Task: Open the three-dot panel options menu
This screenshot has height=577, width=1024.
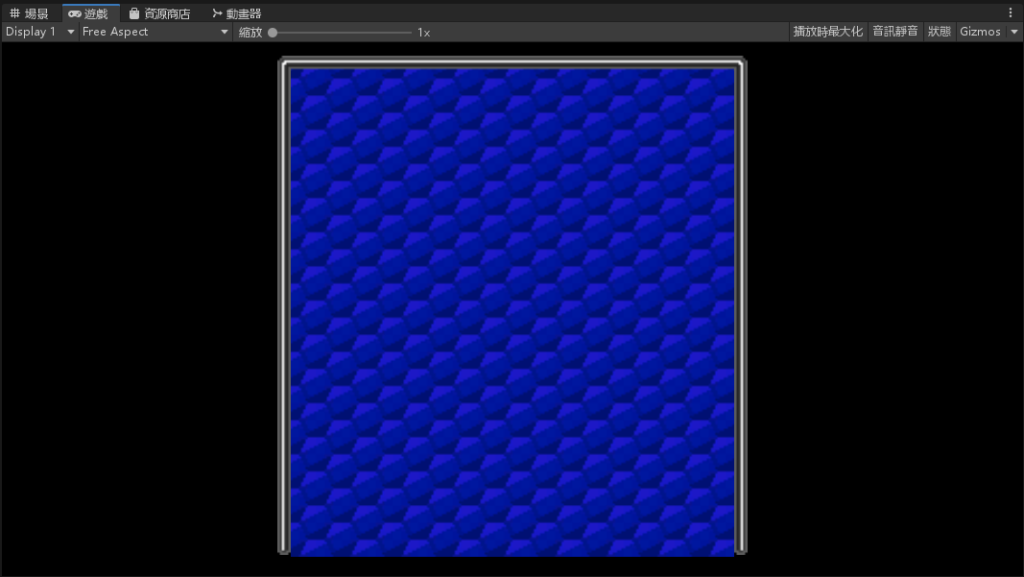Action: [1010, 13]
